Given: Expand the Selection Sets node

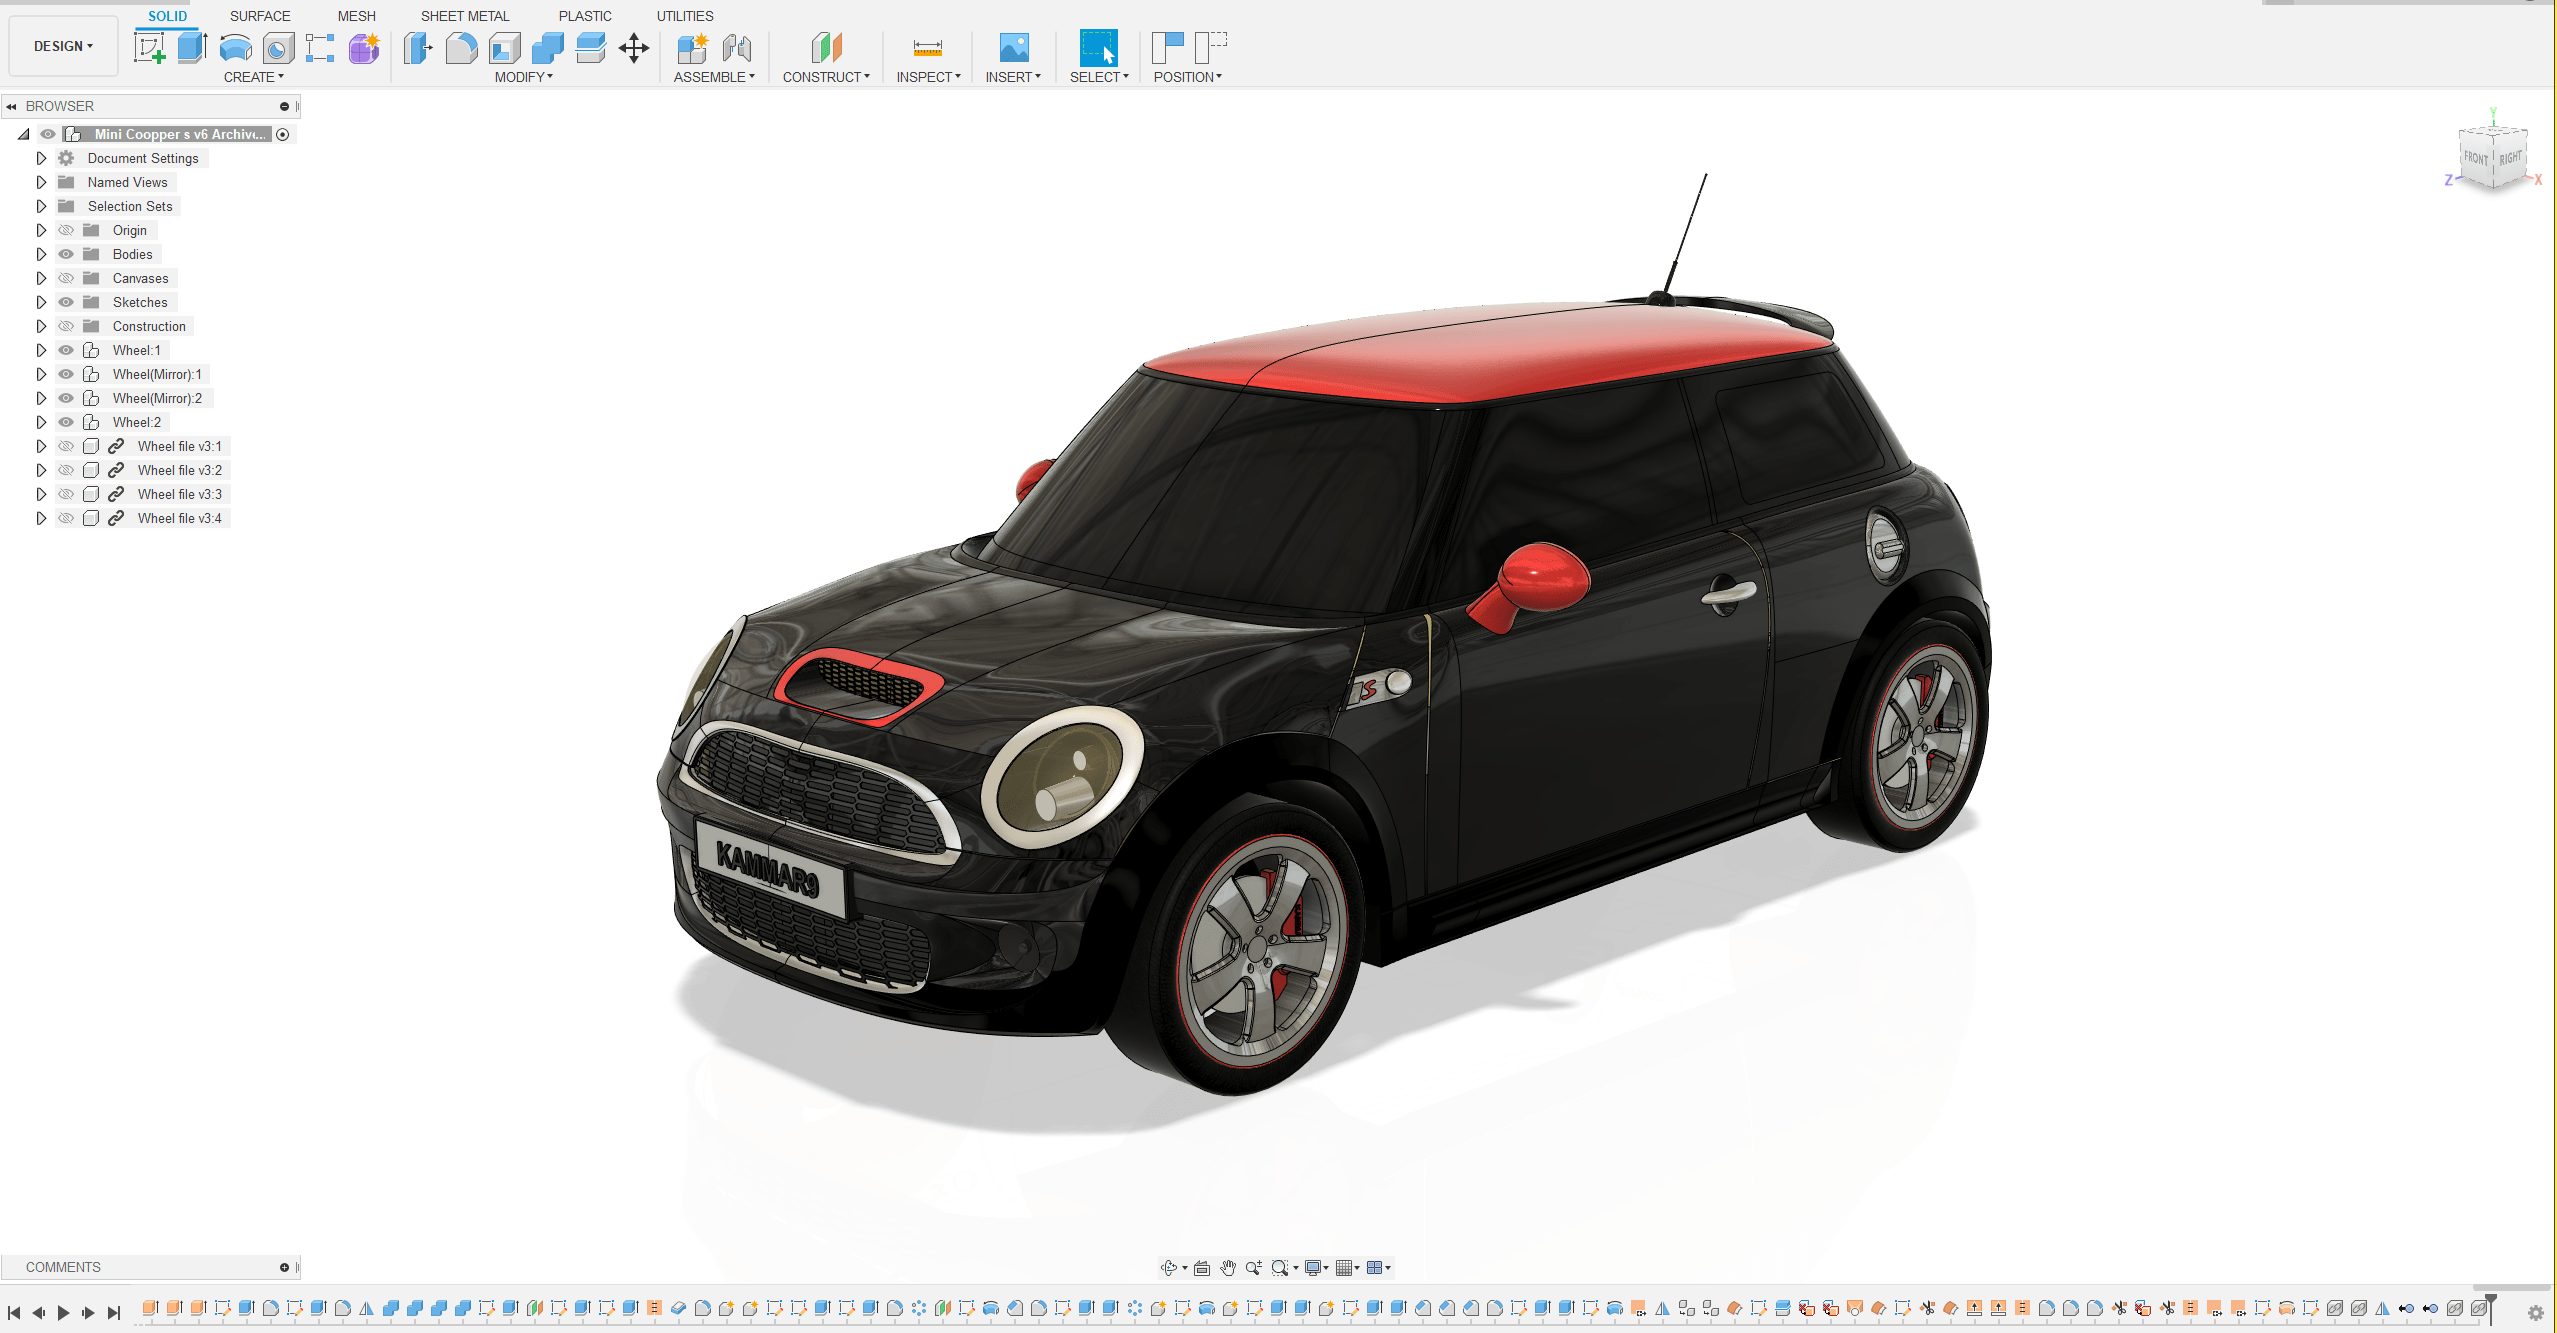Looking at the screenshot, I should 41,206.
